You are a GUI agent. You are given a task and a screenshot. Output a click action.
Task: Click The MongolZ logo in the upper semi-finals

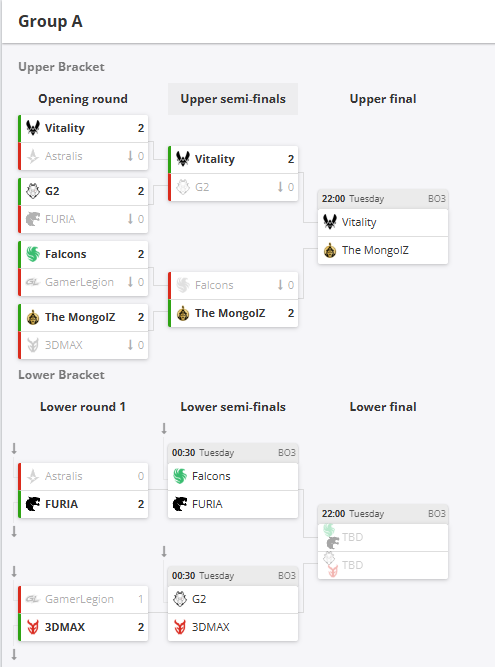pyautogui.click(x=183, y=313)
